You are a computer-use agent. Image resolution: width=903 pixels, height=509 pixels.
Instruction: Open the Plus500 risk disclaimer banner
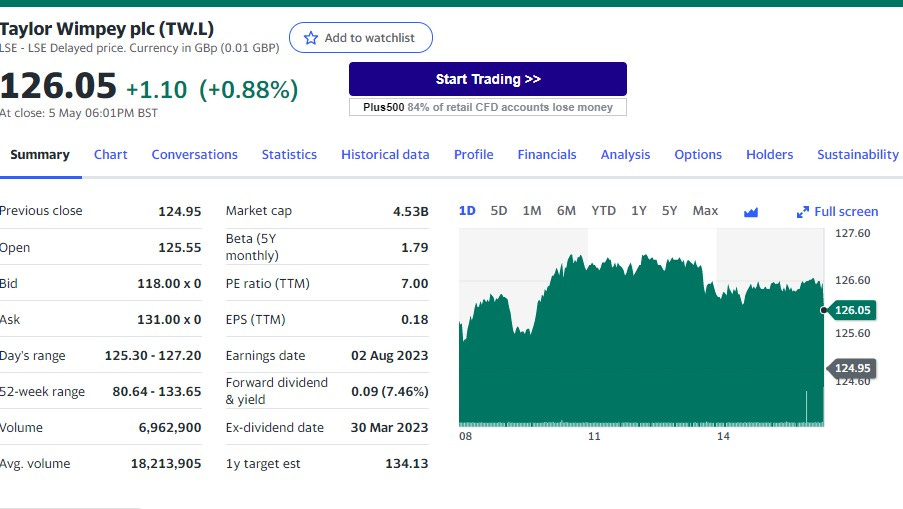tap(488, 107)
